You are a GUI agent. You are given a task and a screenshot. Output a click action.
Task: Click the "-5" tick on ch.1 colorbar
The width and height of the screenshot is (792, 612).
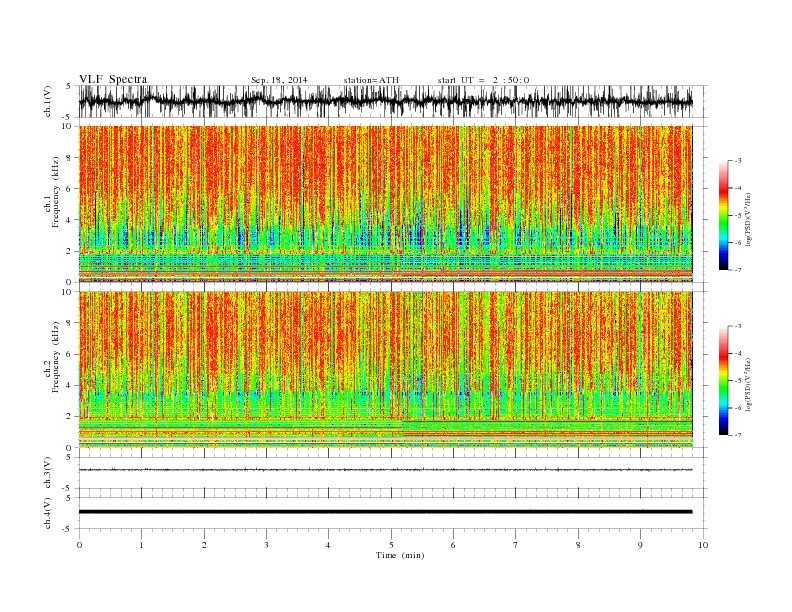(738, 215)
